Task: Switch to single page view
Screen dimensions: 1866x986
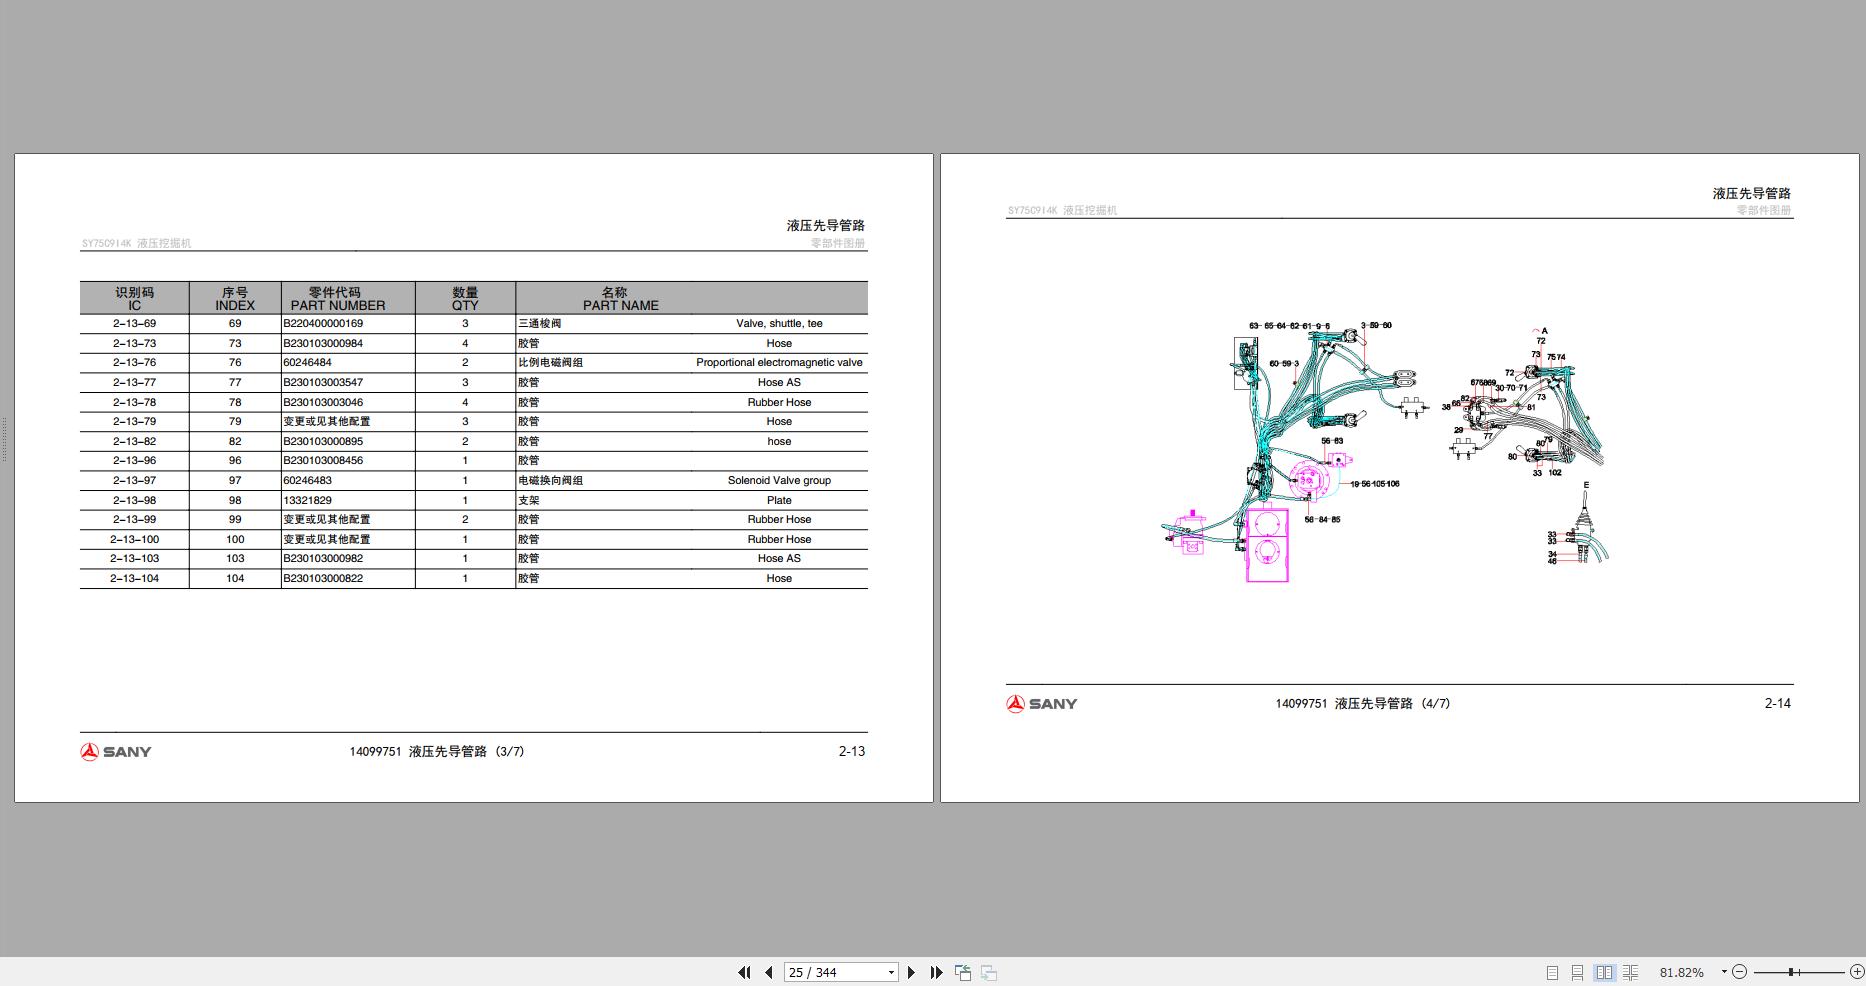Action: (1552, 972)
